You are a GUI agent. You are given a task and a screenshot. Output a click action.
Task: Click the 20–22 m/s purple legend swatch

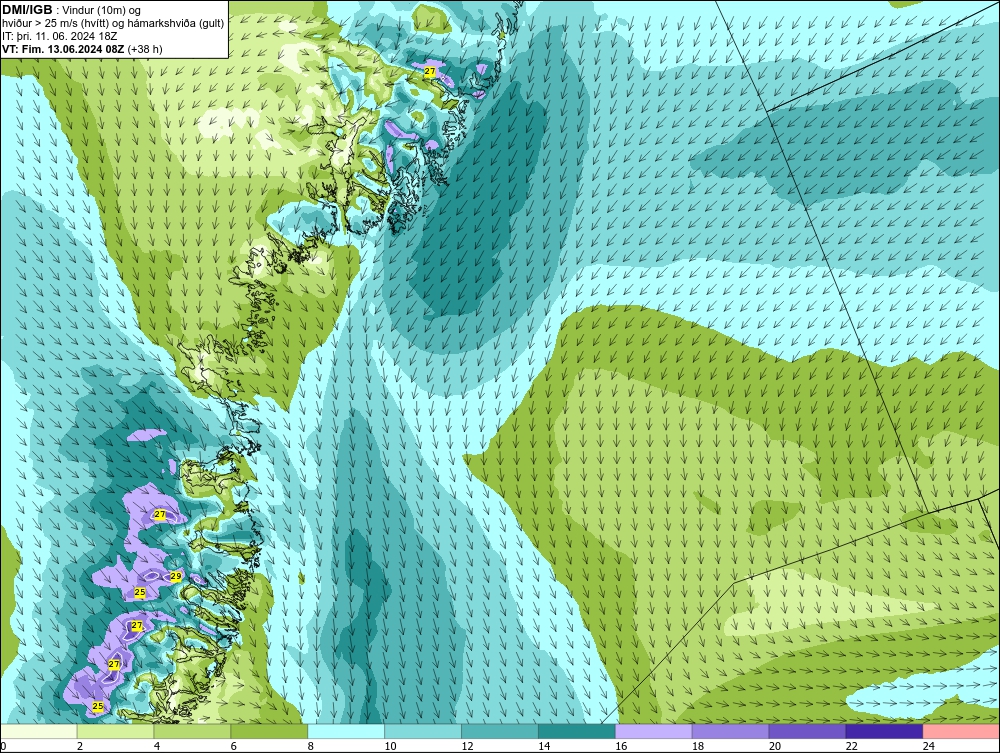(x=807, y=731)
